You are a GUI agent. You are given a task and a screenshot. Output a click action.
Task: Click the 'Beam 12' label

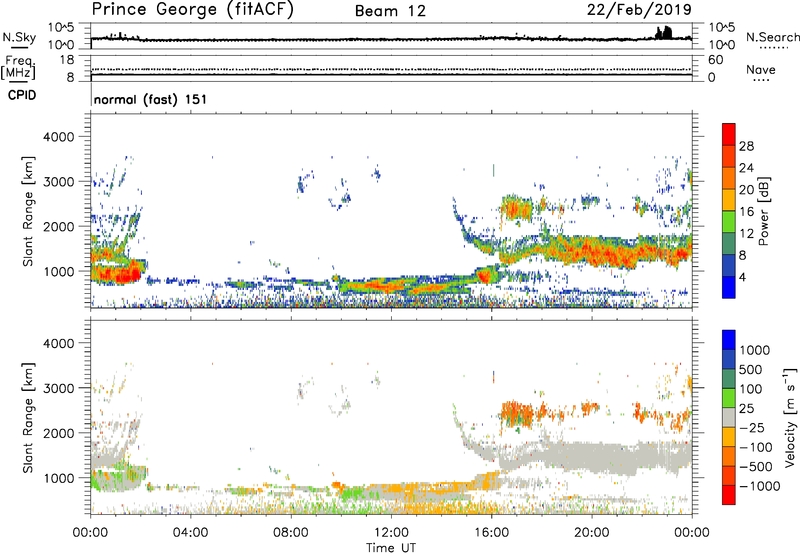click(390, 11)
